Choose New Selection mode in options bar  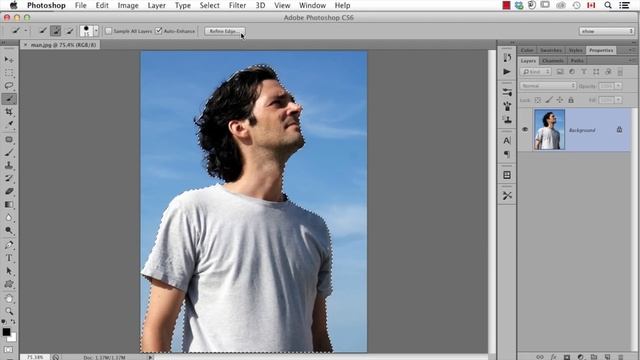[43, 31]
